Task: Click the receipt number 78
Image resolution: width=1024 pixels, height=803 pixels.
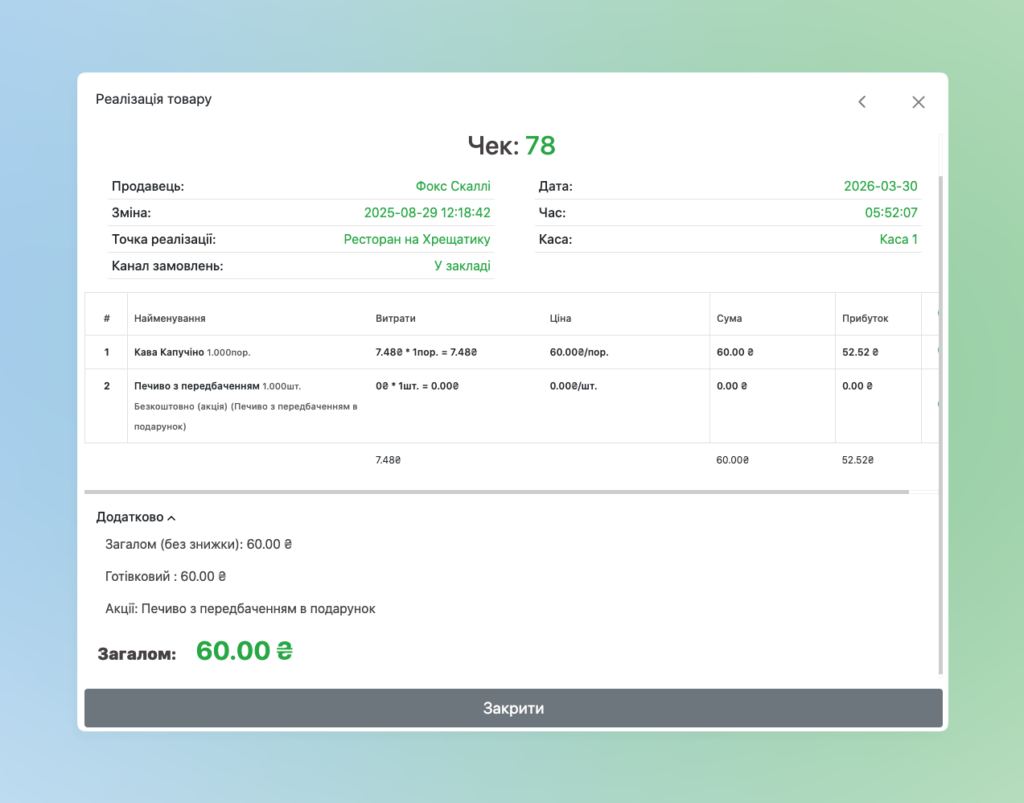Action: [x=540, y=146]
